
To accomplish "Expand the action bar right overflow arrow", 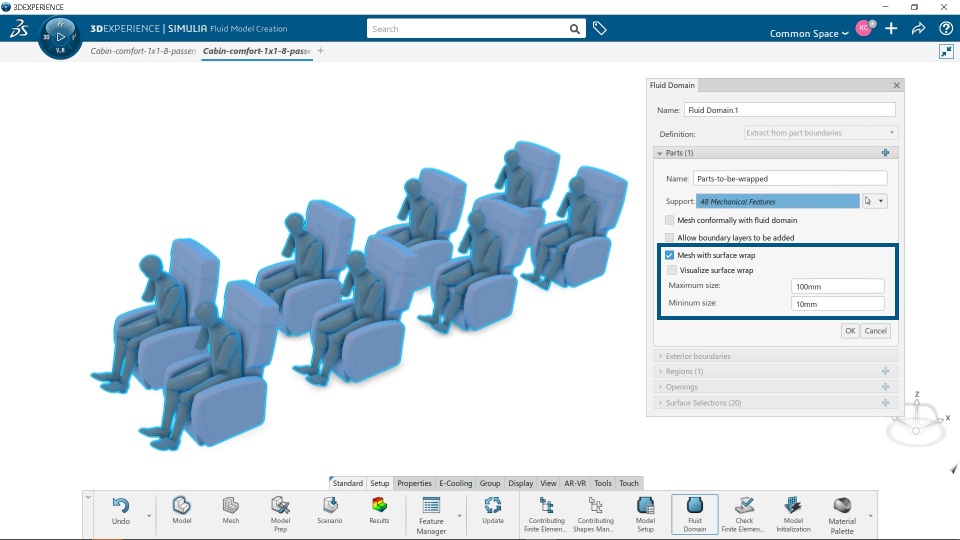I will click(870, 516).
